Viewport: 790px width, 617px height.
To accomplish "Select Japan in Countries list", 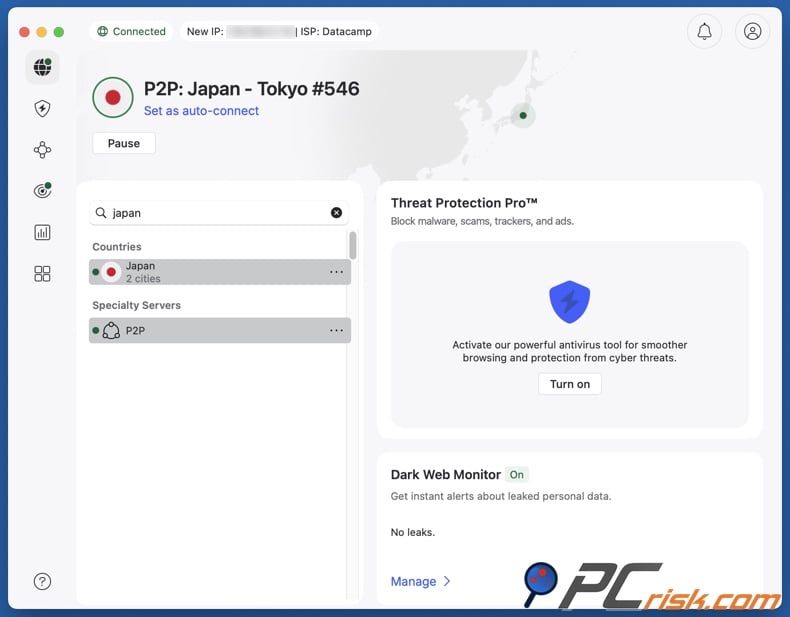I will (220, 272).
